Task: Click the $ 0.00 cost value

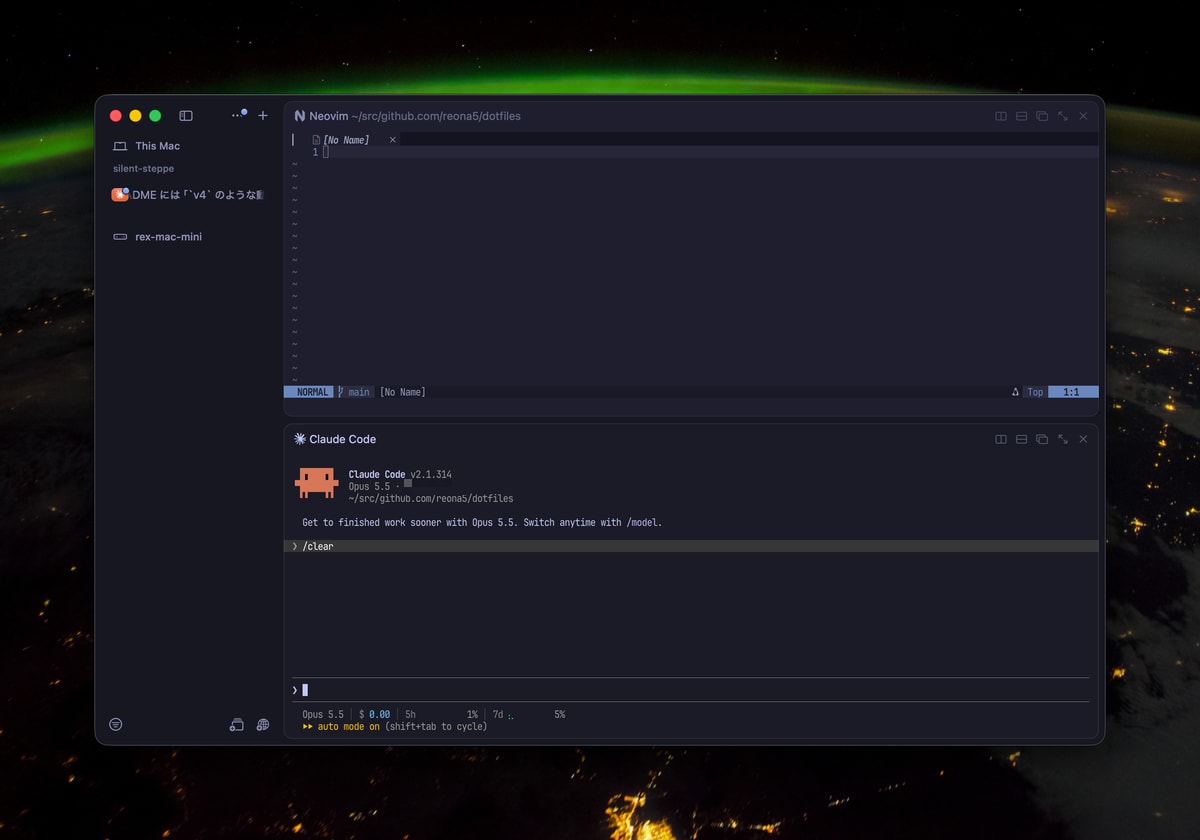Action: (375, 715)
